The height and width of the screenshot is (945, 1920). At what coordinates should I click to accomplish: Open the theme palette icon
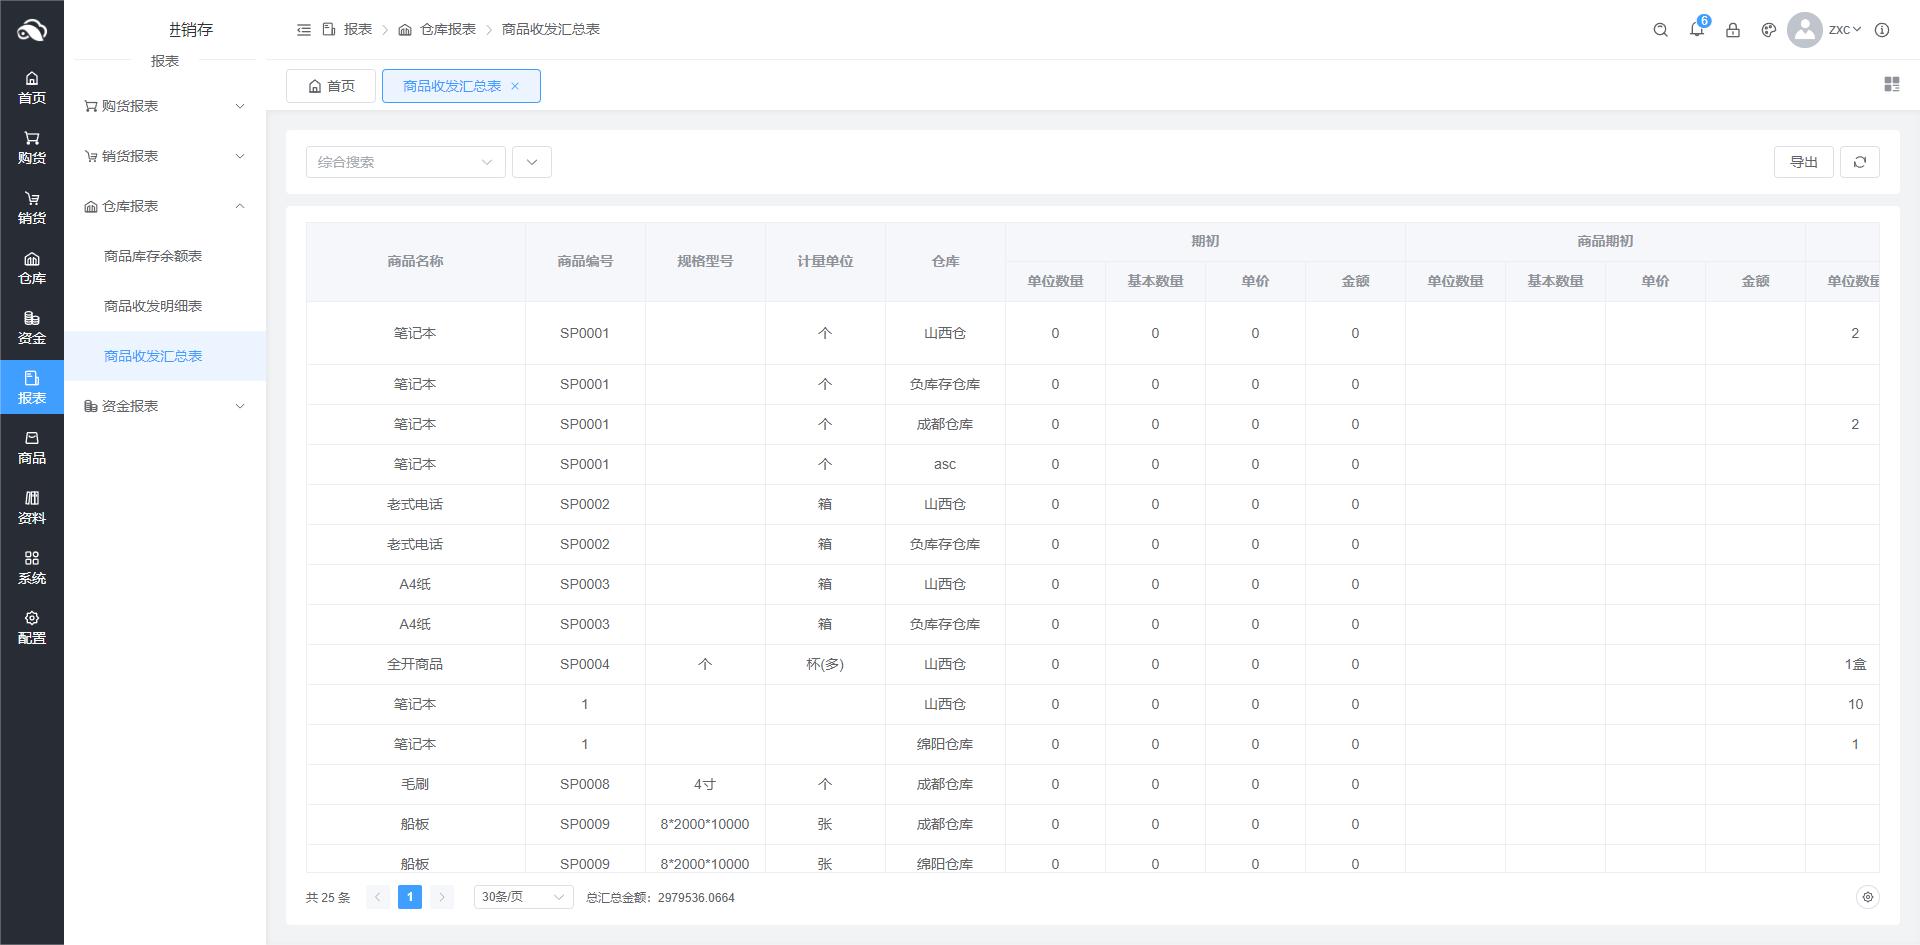(x=1768, y=30)
